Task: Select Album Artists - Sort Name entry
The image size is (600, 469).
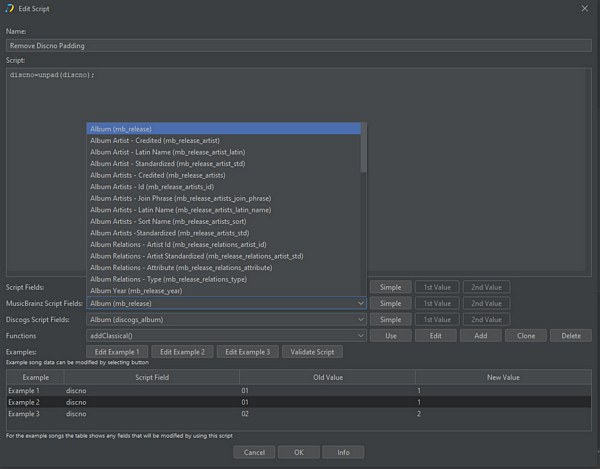Action: 169,221
